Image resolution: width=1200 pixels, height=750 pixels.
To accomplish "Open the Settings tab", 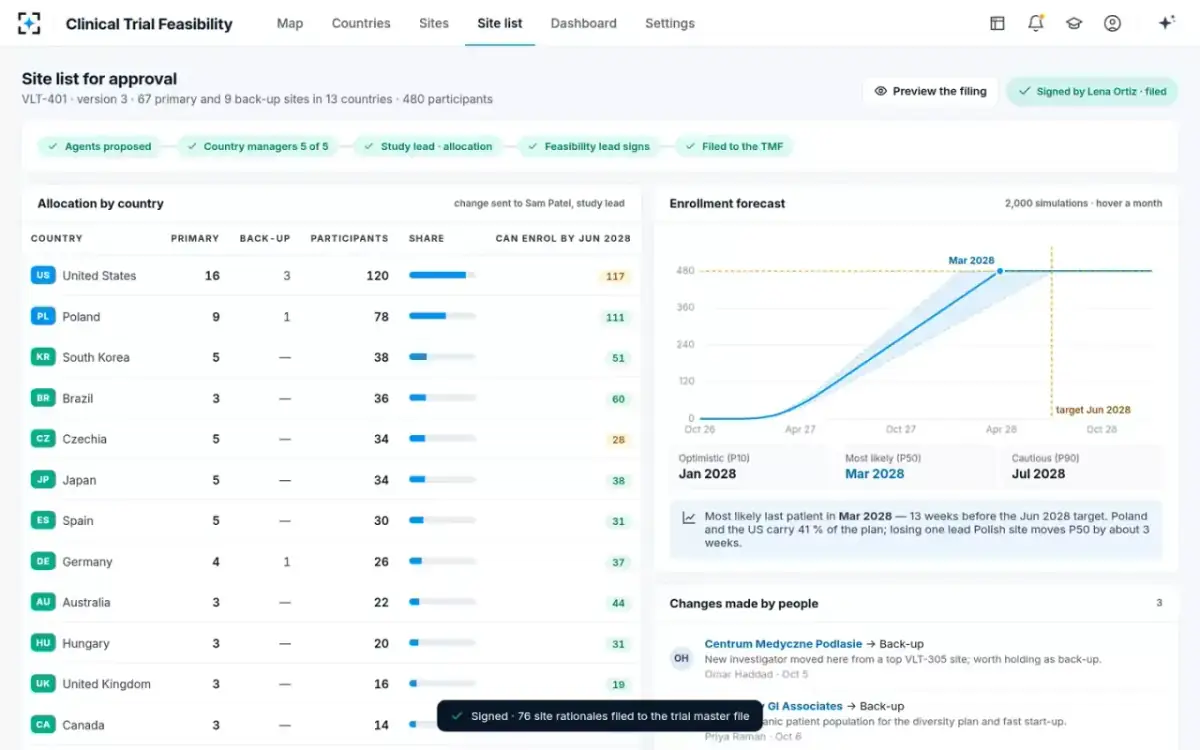I will click(670, 23).
